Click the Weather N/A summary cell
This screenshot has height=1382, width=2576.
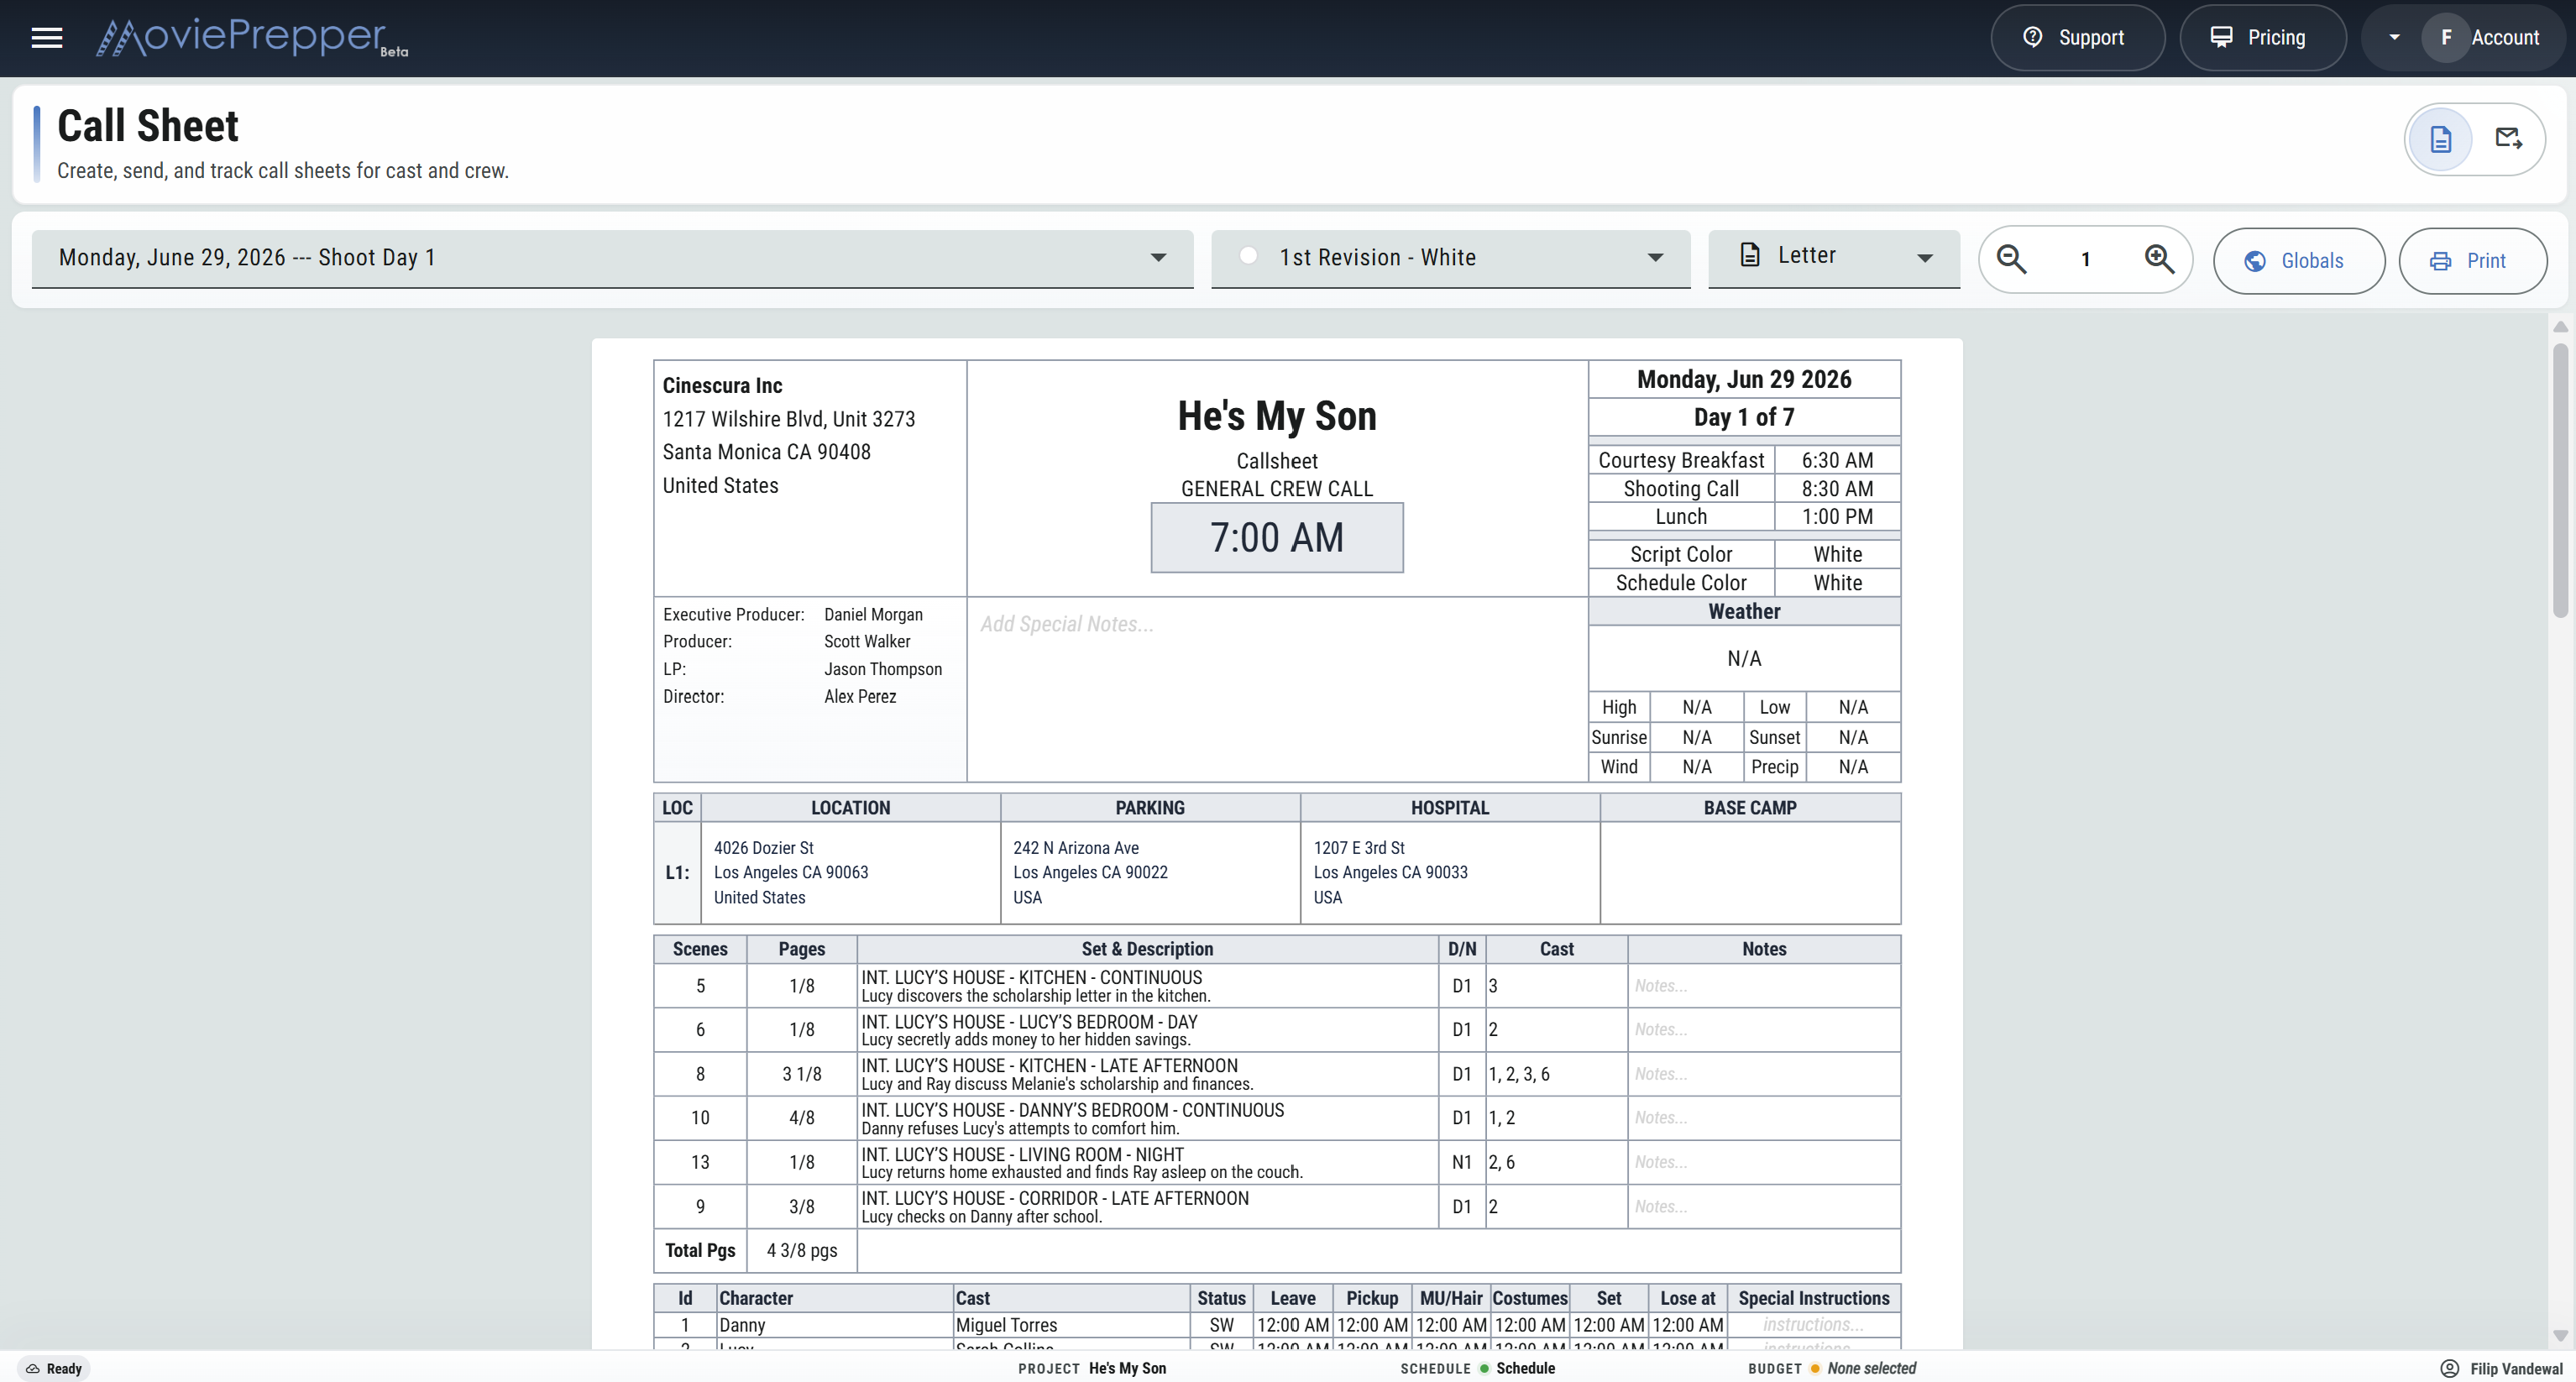[x=1744, y=658]
